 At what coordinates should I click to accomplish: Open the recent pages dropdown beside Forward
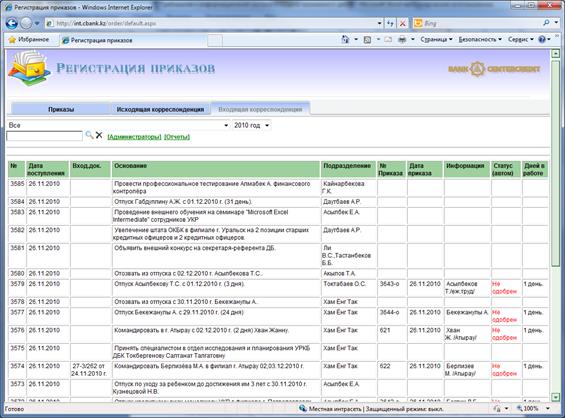click(37, 24)
